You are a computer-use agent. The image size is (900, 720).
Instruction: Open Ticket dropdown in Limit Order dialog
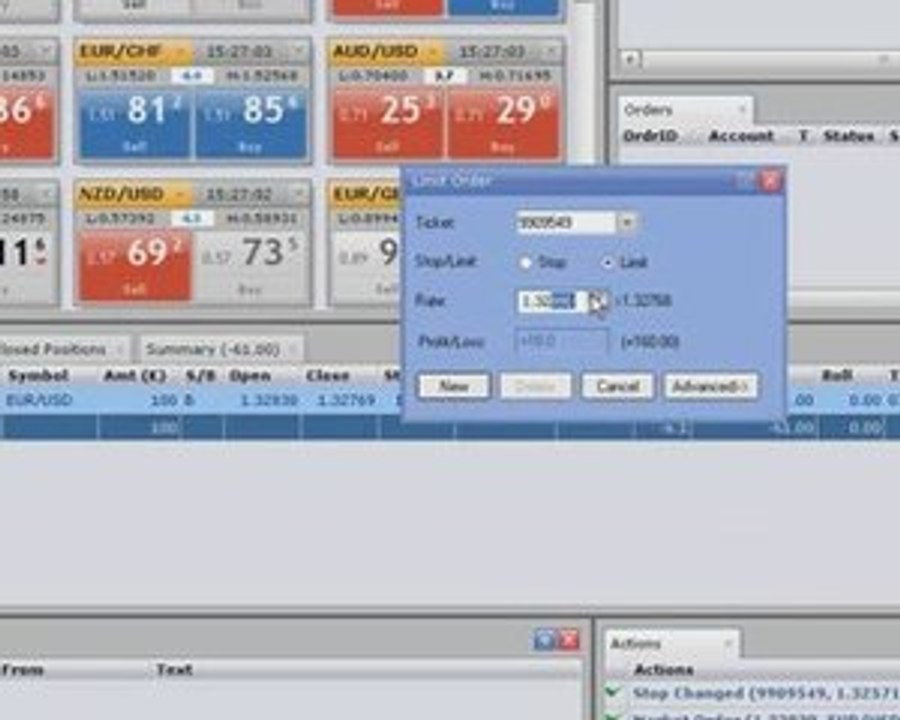(x=627, y=222)
